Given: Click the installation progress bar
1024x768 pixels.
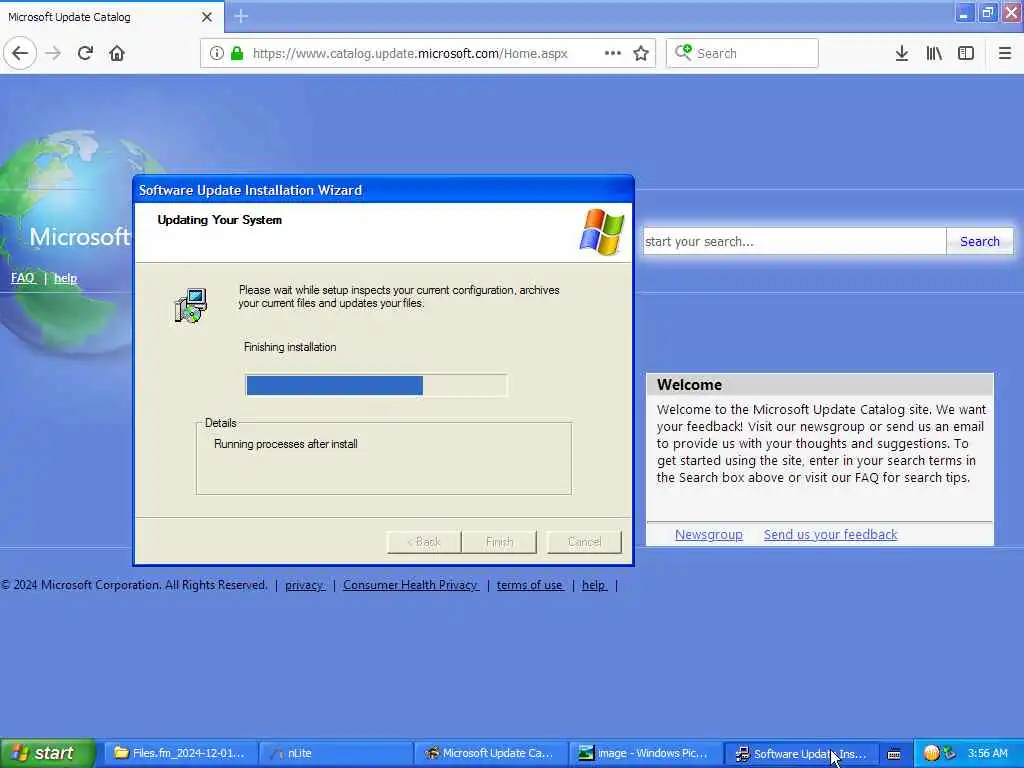Looking at the screenshot, I should coord(376,385).
